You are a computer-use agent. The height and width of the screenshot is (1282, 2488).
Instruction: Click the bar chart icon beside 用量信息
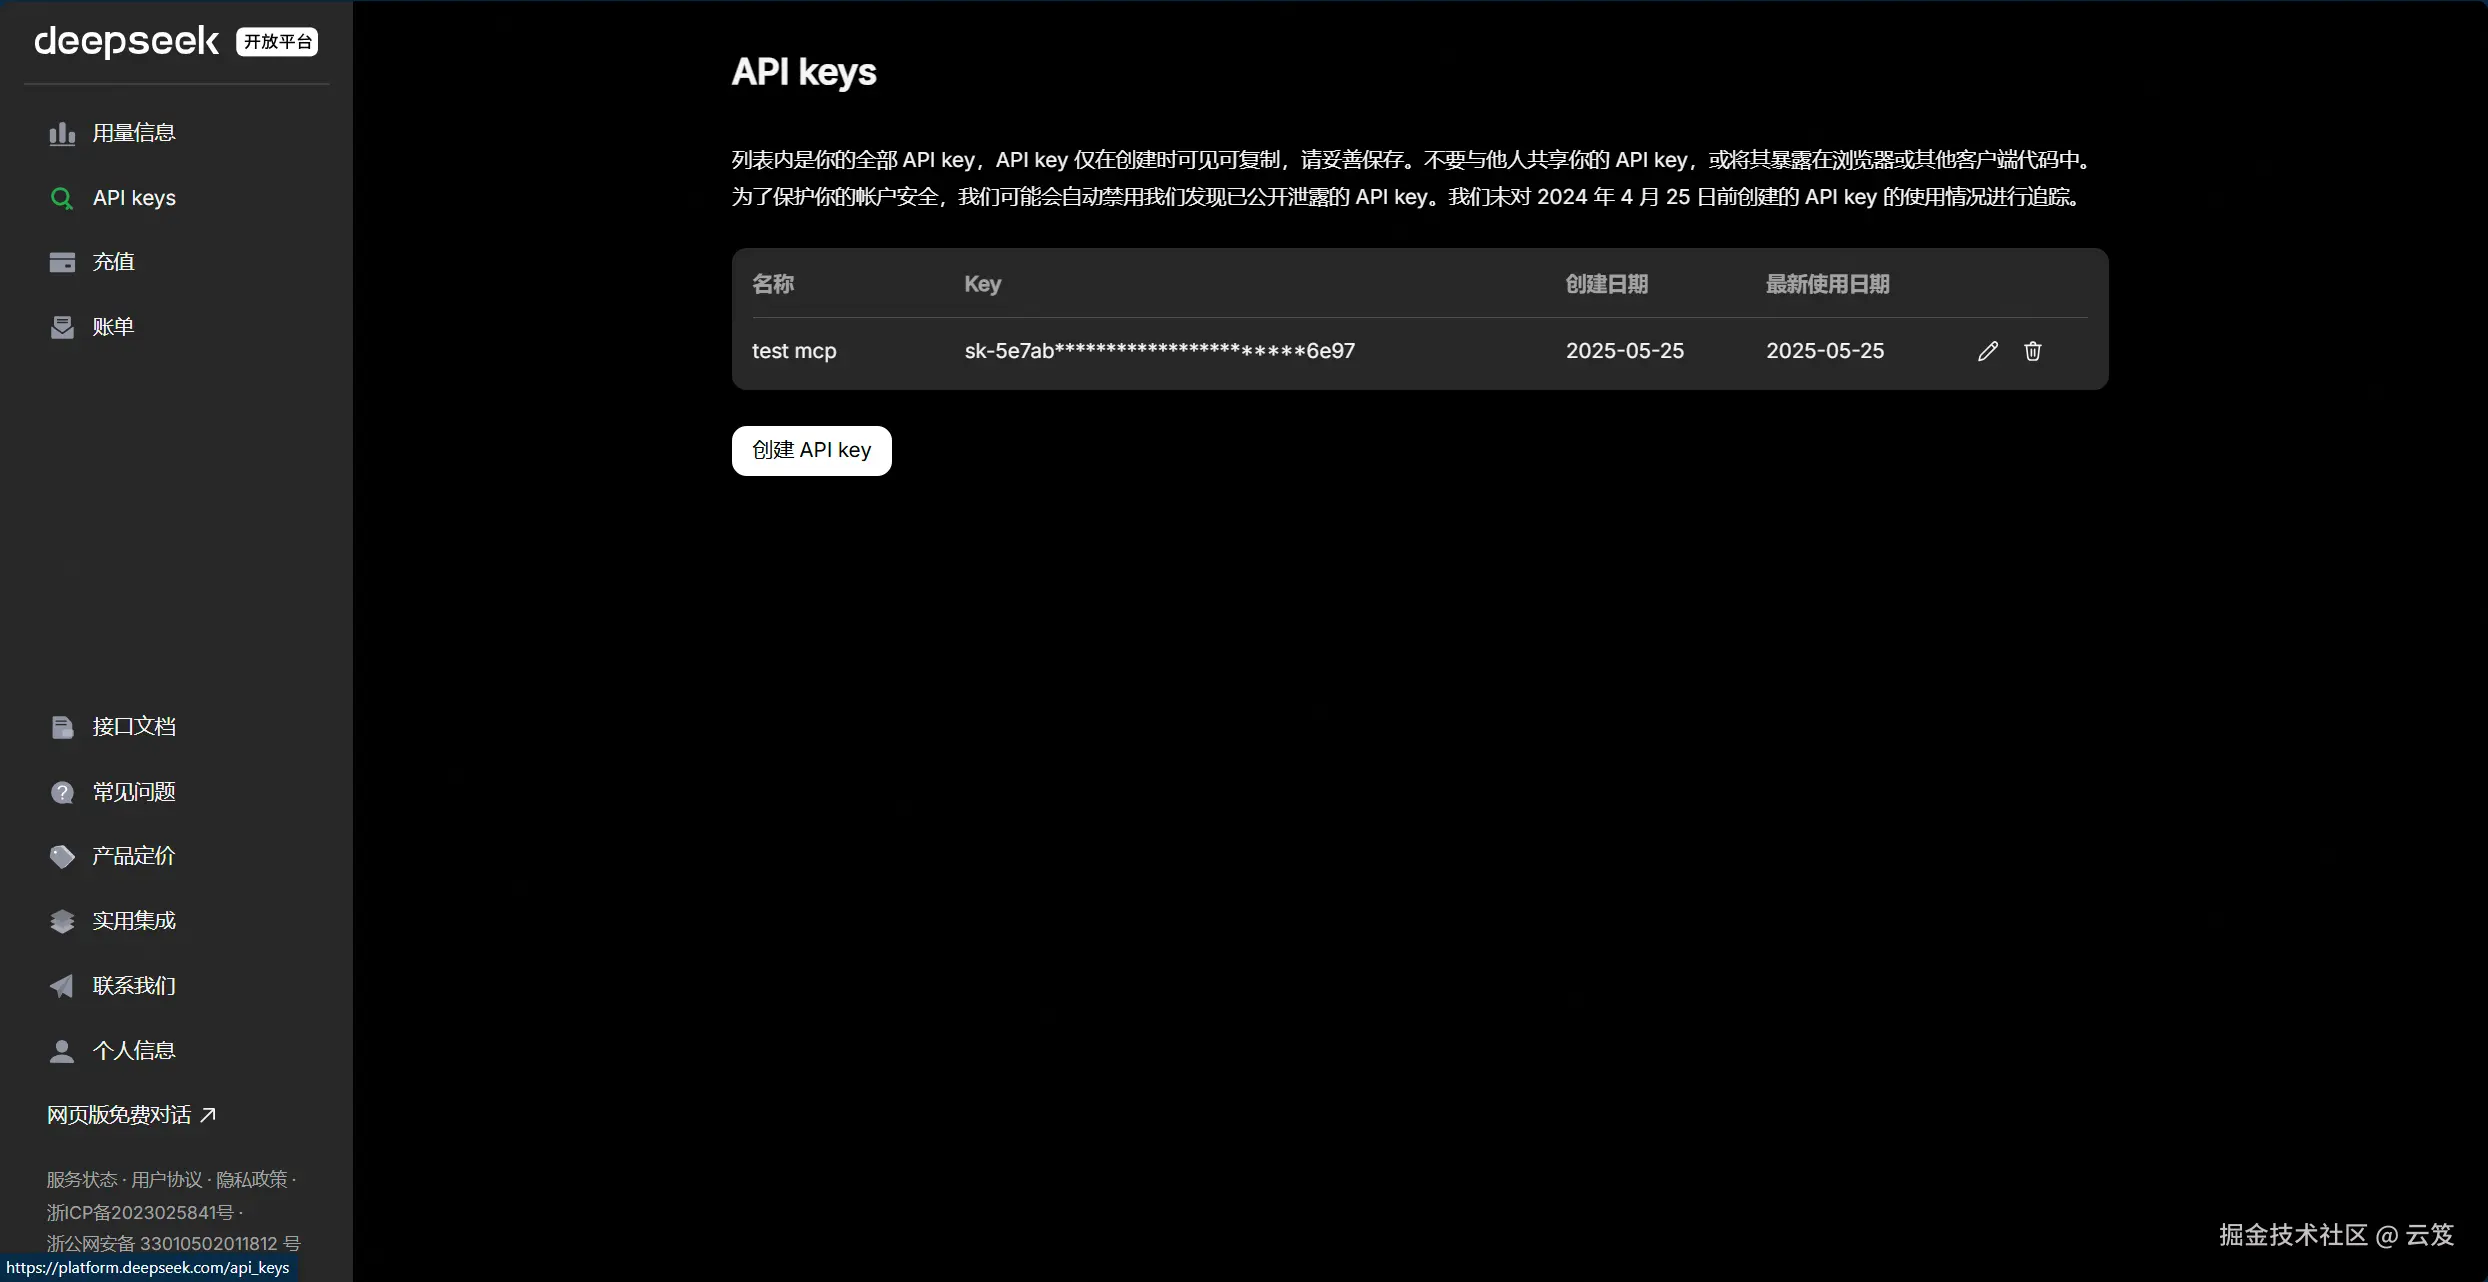[62, 133]
